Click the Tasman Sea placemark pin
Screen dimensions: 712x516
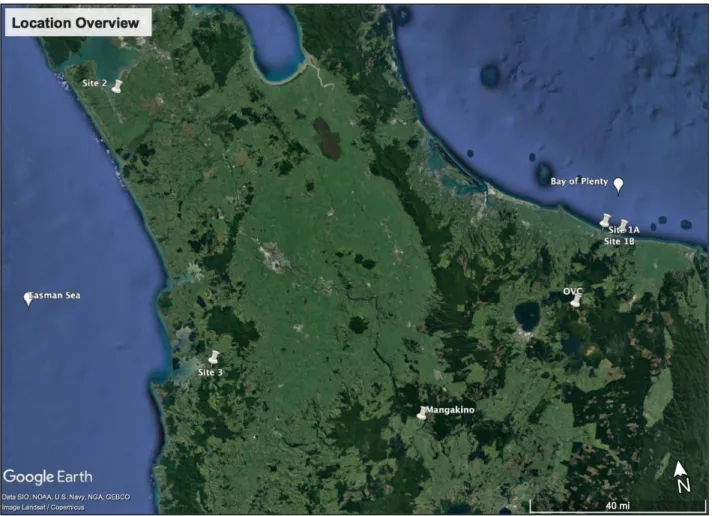(28, 300)
